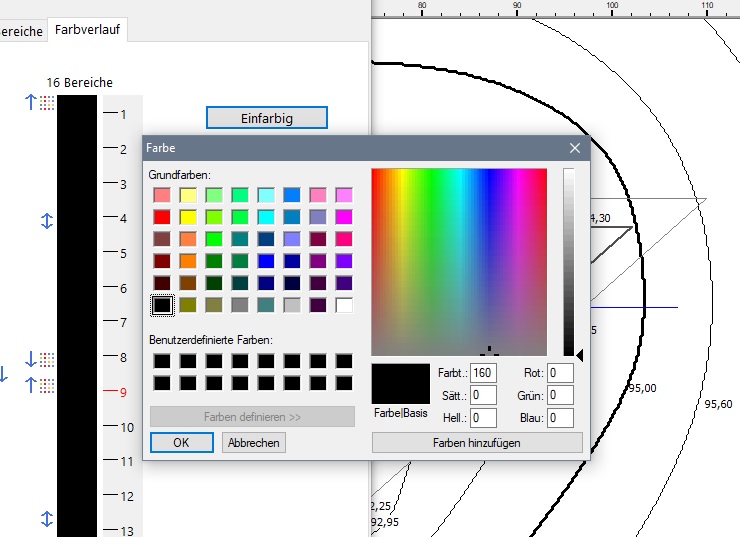Viewport: 740px width, 537px height.
Task: Click the up-arrow color icon beside marker 1
Action: point(39,102)
